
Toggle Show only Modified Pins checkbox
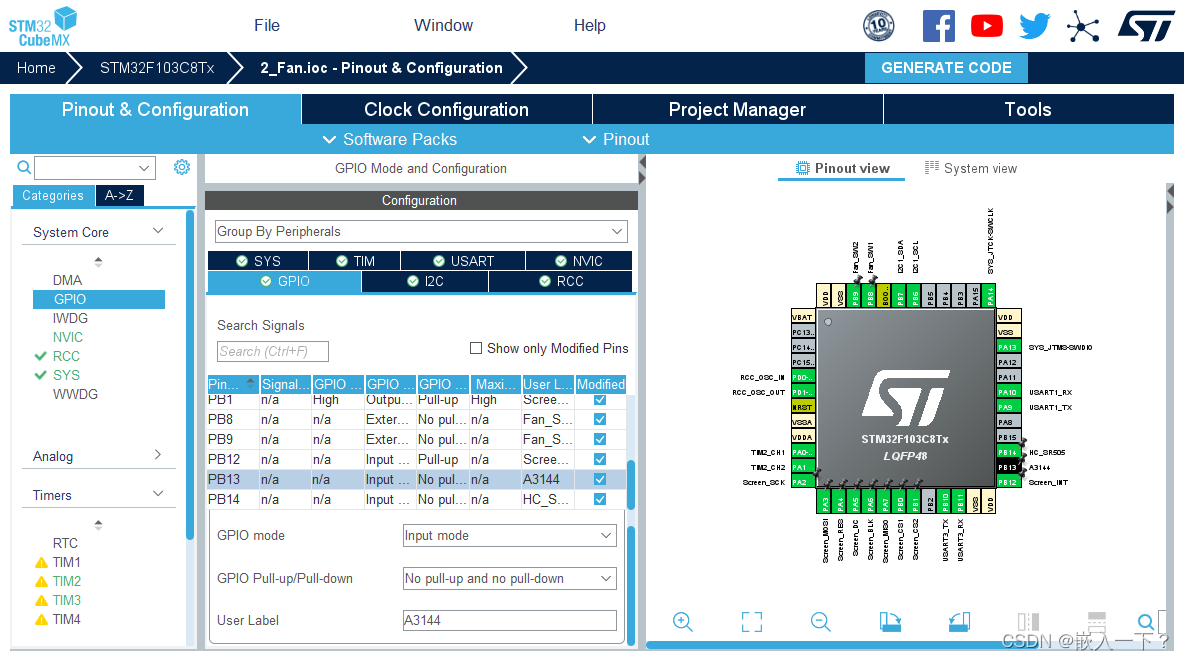(476, 348)
